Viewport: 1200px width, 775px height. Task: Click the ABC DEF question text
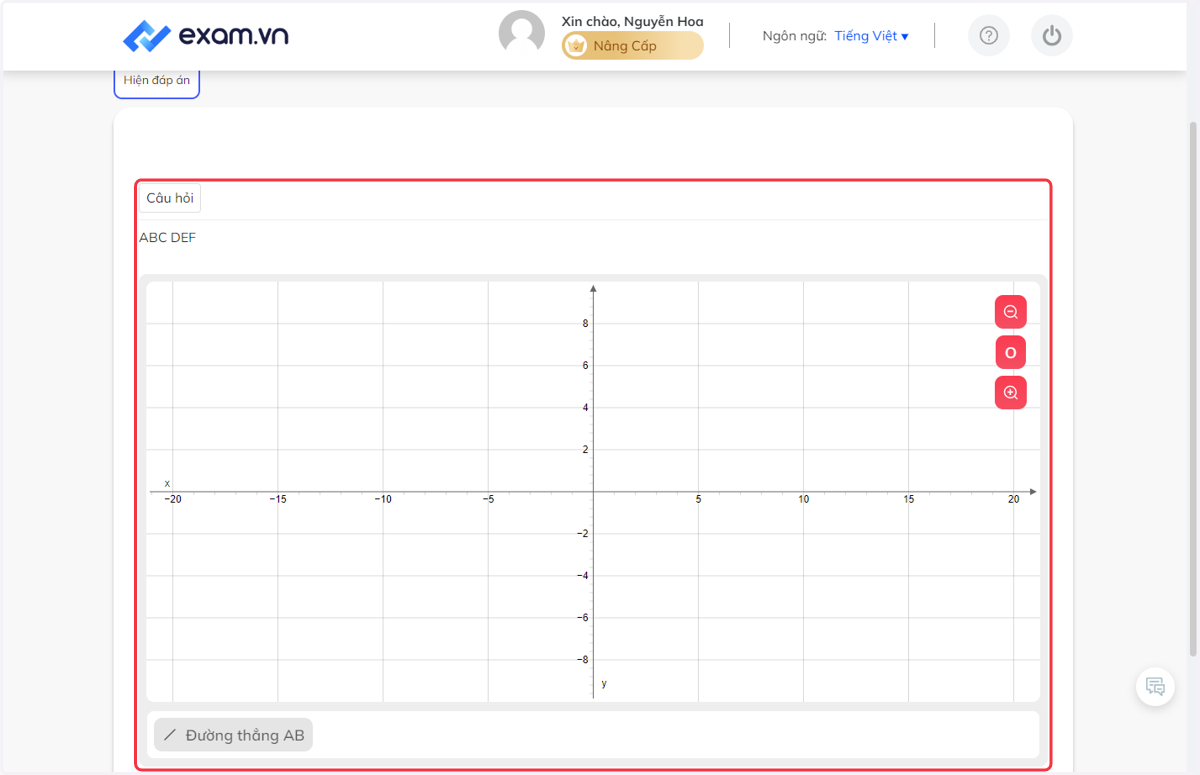[167, 238]
